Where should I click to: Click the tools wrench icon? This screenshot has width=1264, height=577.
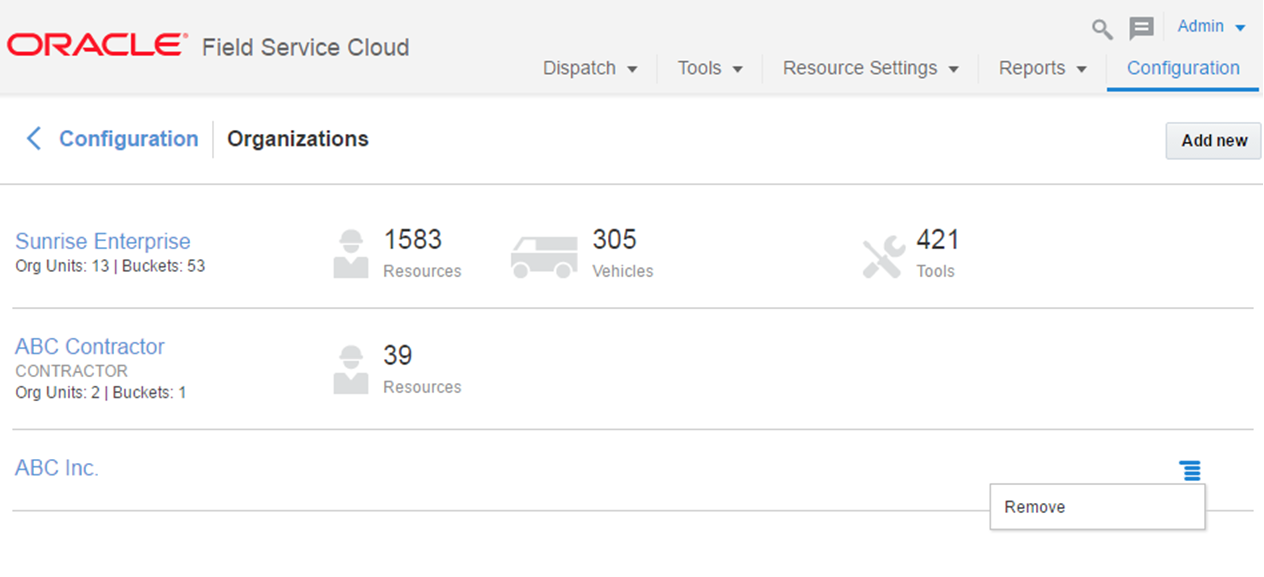coord(883,256)
